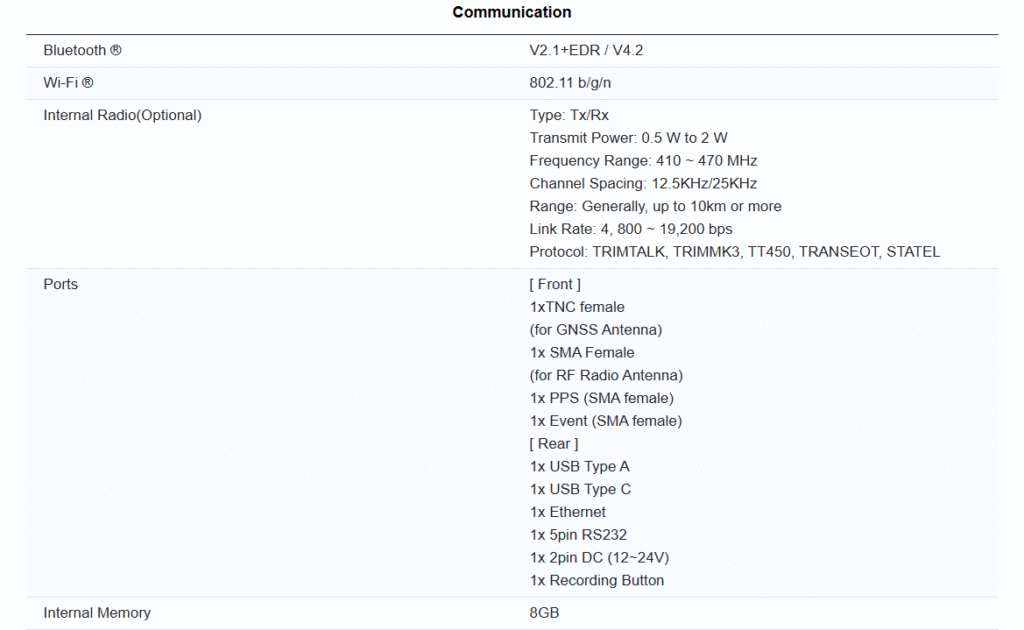
Task: Click the Frequency Range 410 ~ 470 MHz text
Action: 643,161
